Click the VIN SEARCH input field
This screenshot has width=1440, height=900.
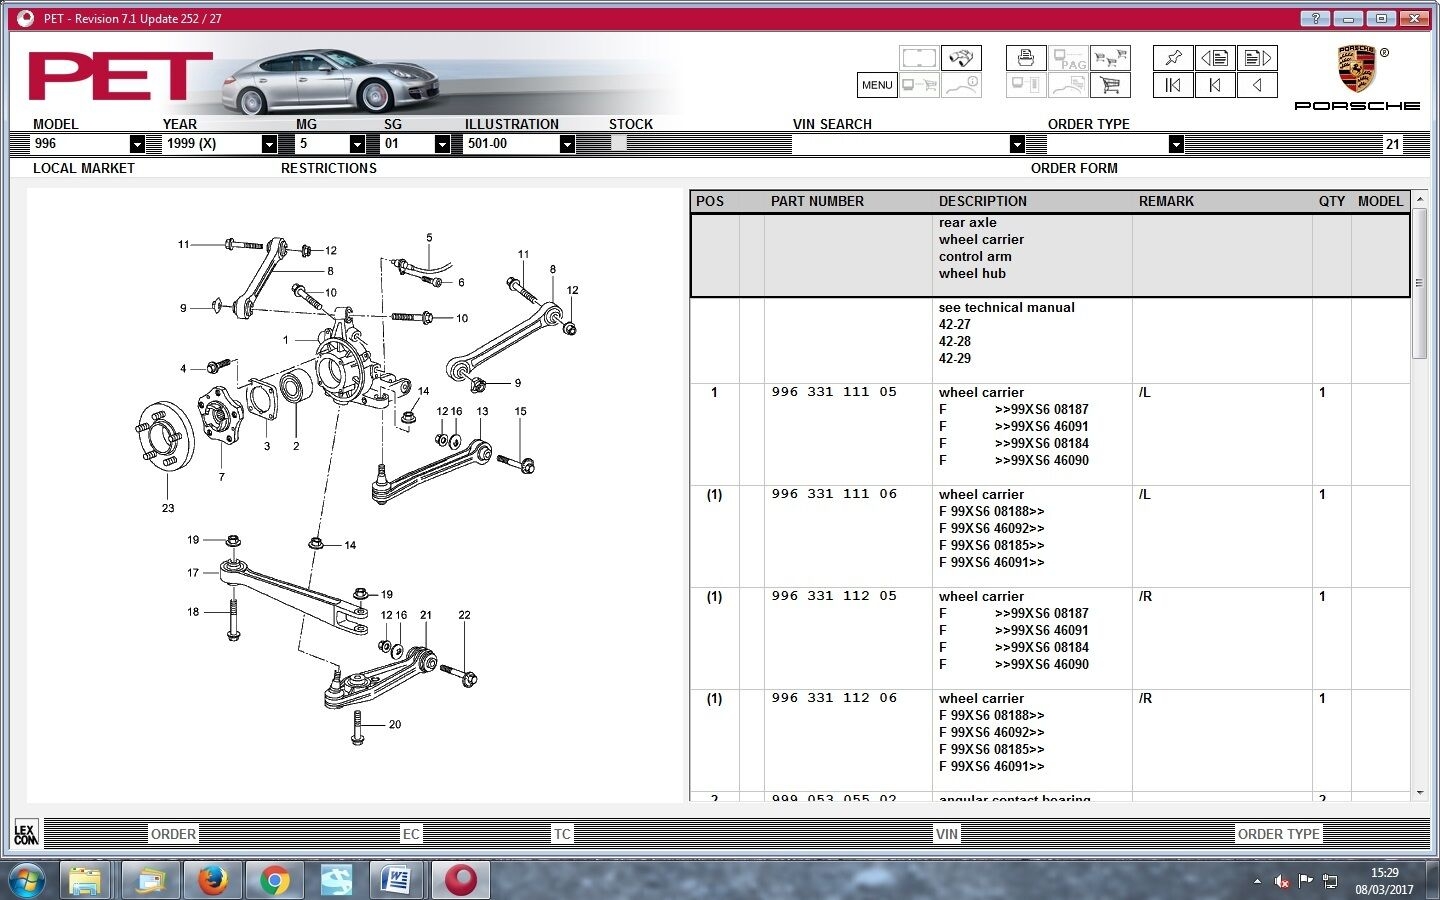900,144
